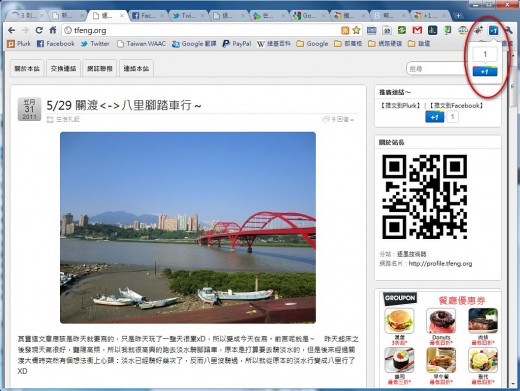The width and height of the screenshot is (520, 391).
Task: Click the browser back arrow
Action: (11, 30)
